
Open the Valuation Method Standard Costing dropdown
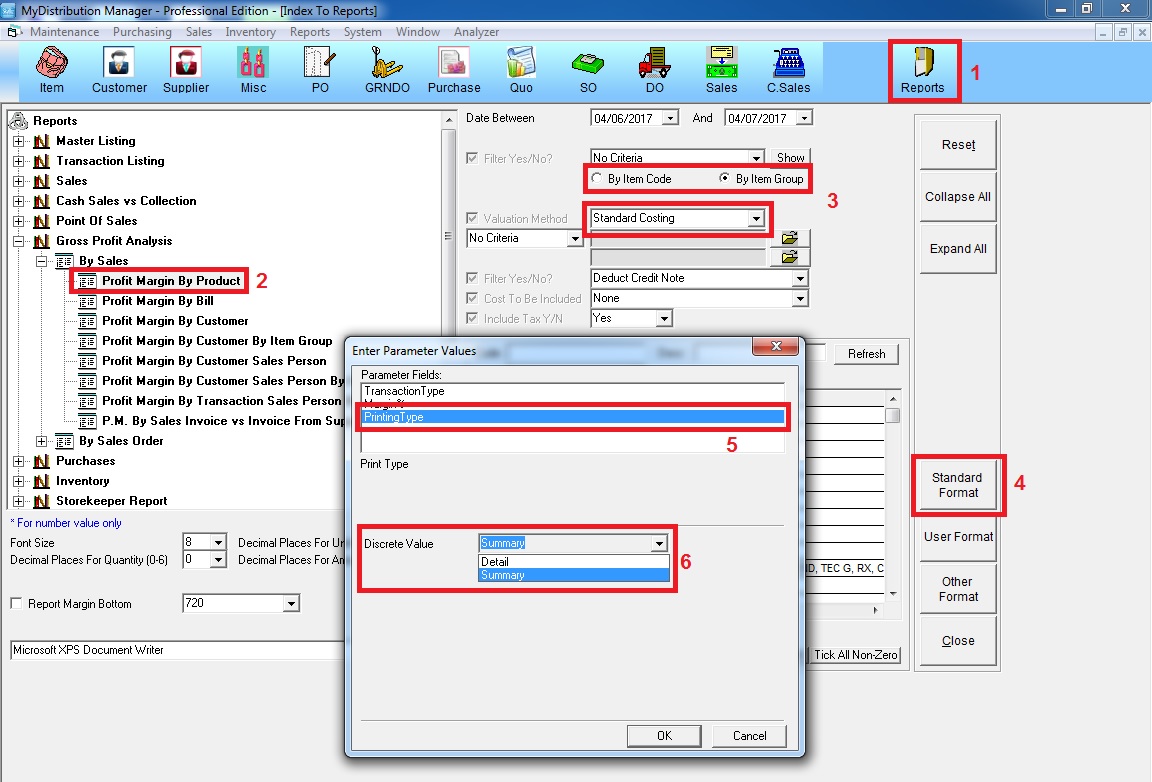(x=756, y=218)
